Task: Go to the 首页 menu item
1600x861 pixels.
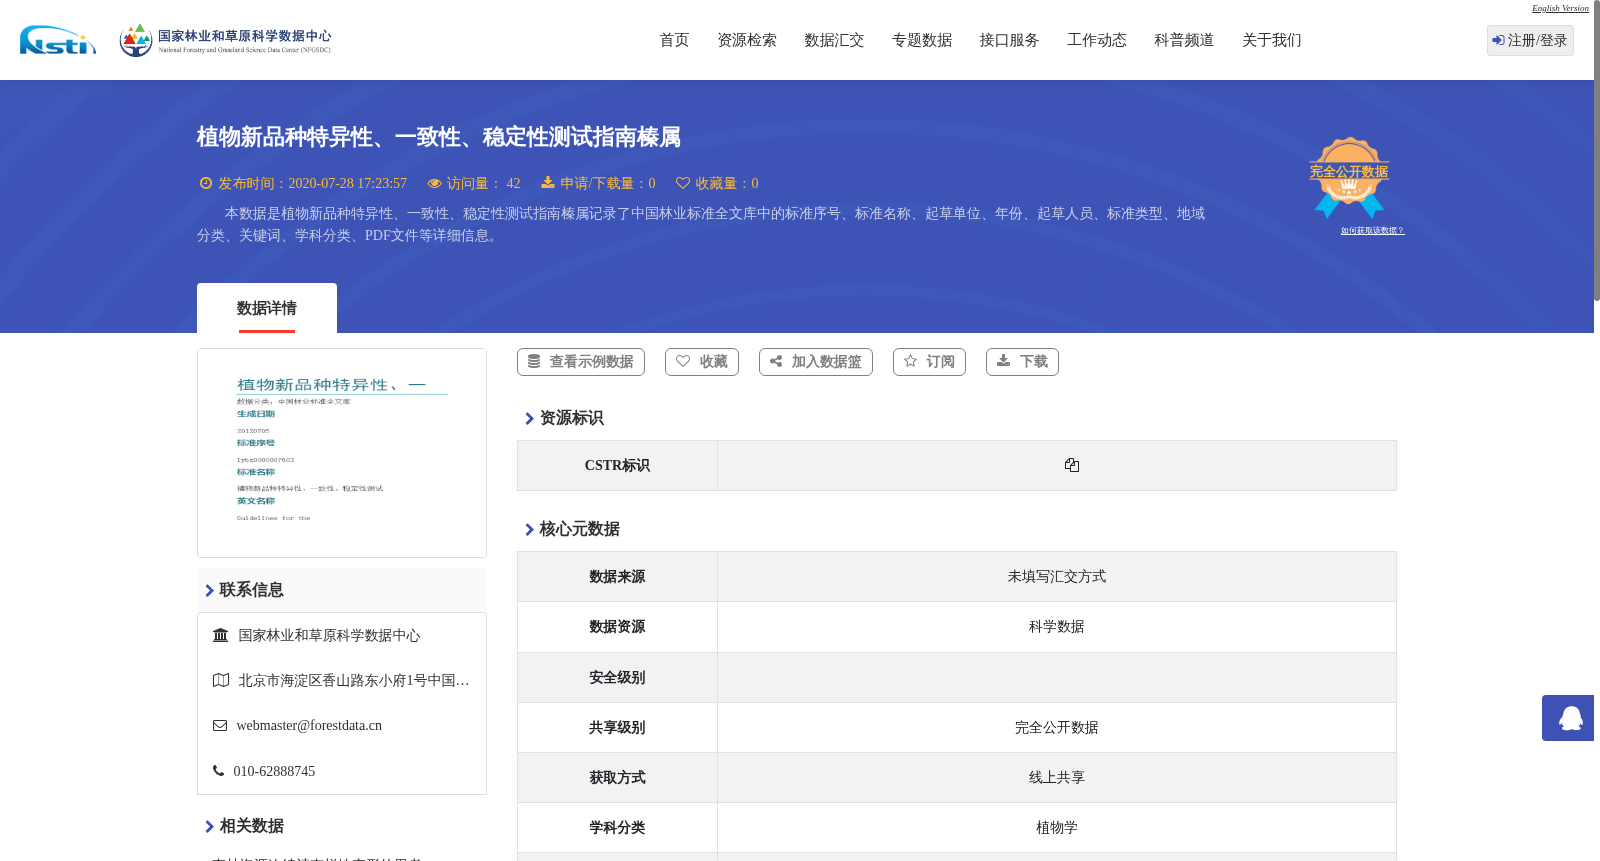Action: [x=674, y=40]
